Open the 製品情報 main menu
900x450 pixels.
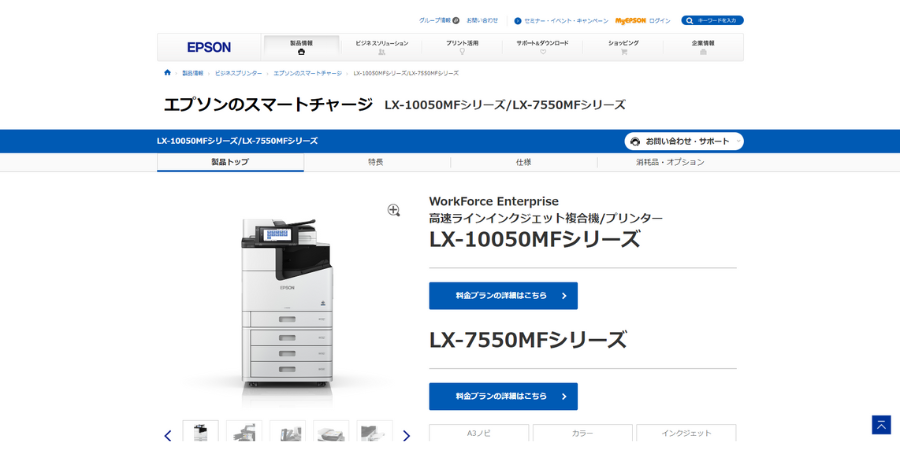coord(301,47)
